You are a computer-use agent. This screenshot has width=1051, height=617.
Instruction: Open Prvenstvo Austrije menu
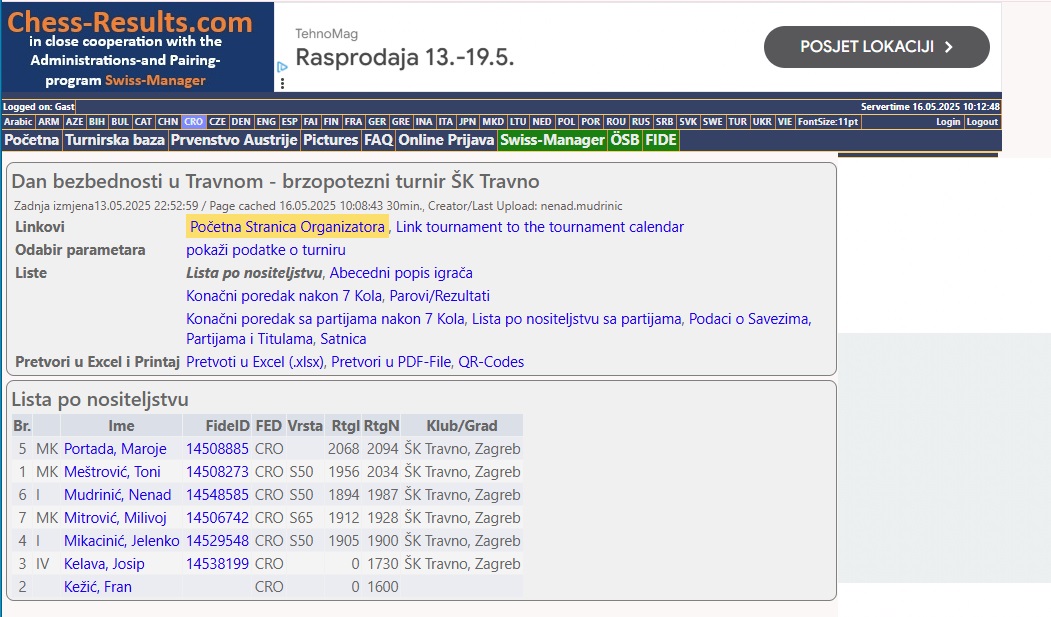coord(234,140)
